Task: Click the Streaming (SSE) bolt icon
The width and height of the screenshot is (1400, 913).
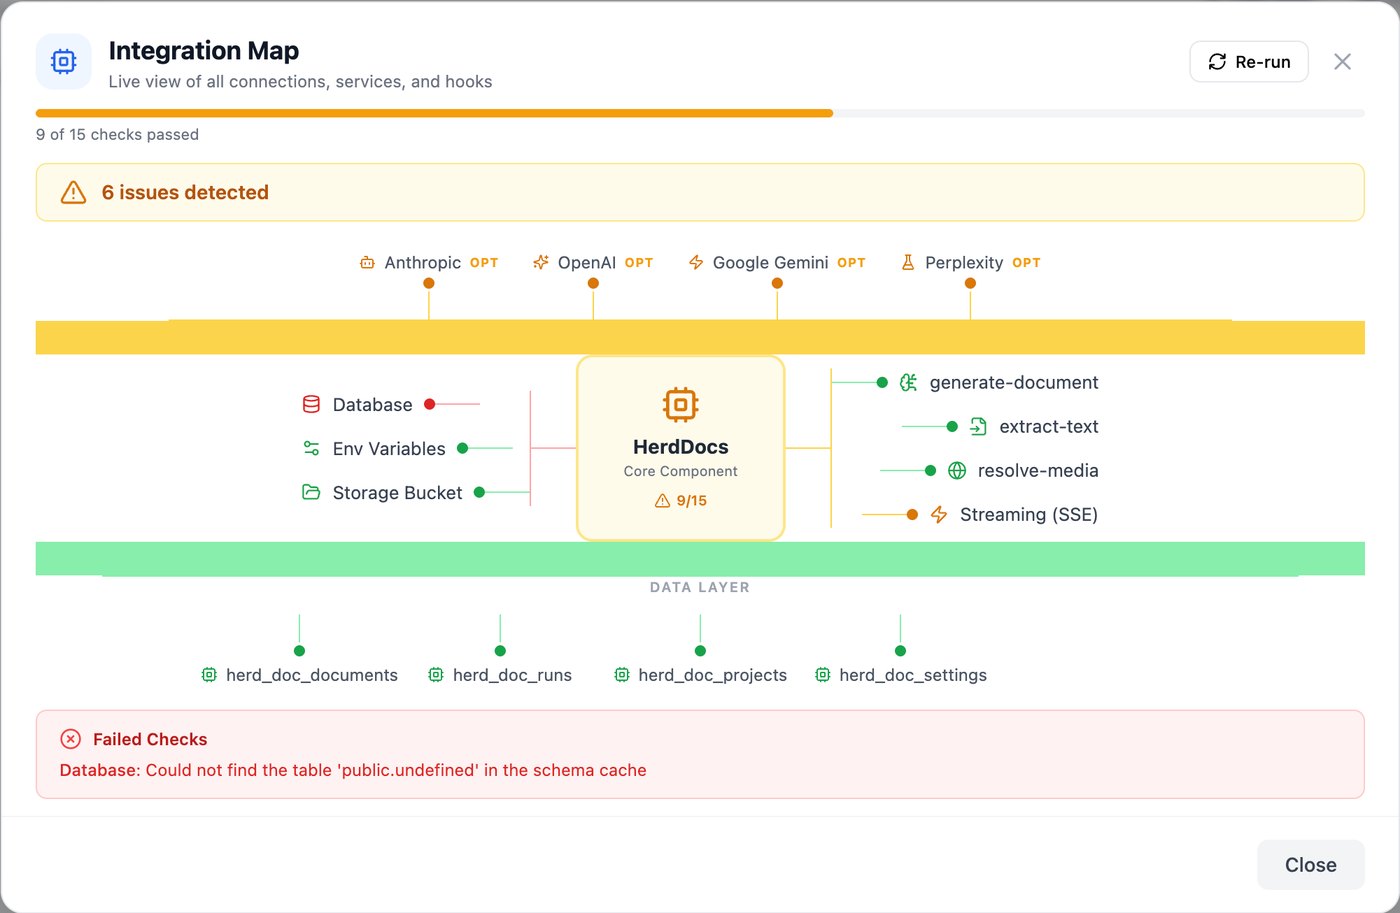Action: (939, 514)
